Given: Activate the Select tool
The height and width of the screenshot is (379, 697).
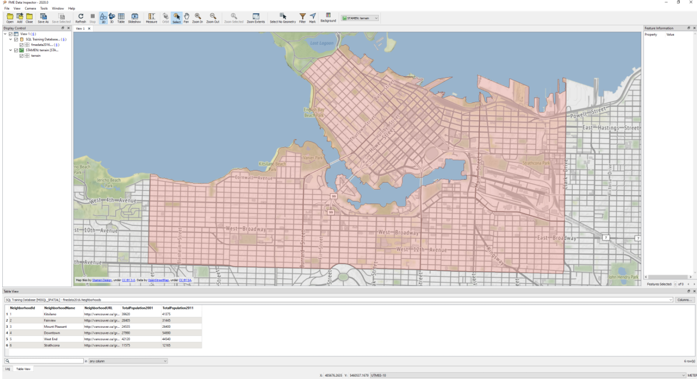Looking at the screenshot, I should coord(176,18).
